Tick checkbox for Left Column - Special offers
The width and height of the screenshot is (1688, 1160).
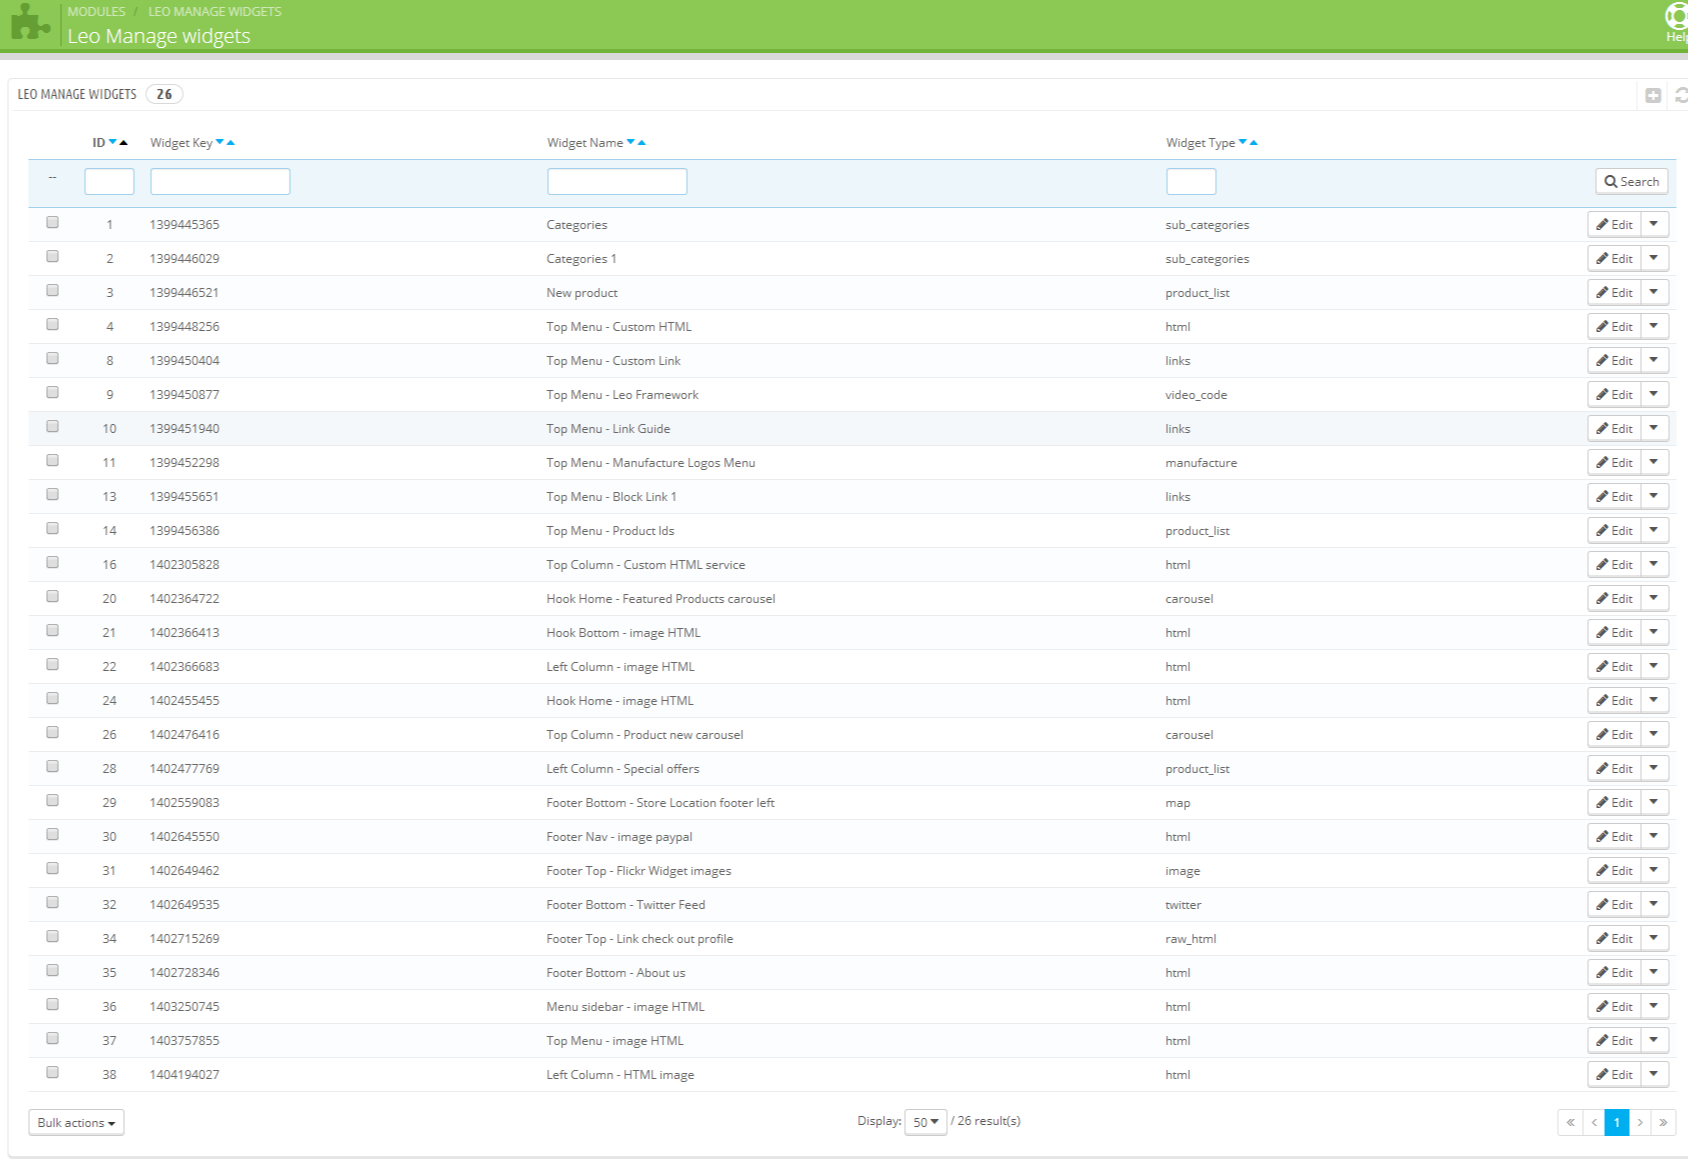52,766
